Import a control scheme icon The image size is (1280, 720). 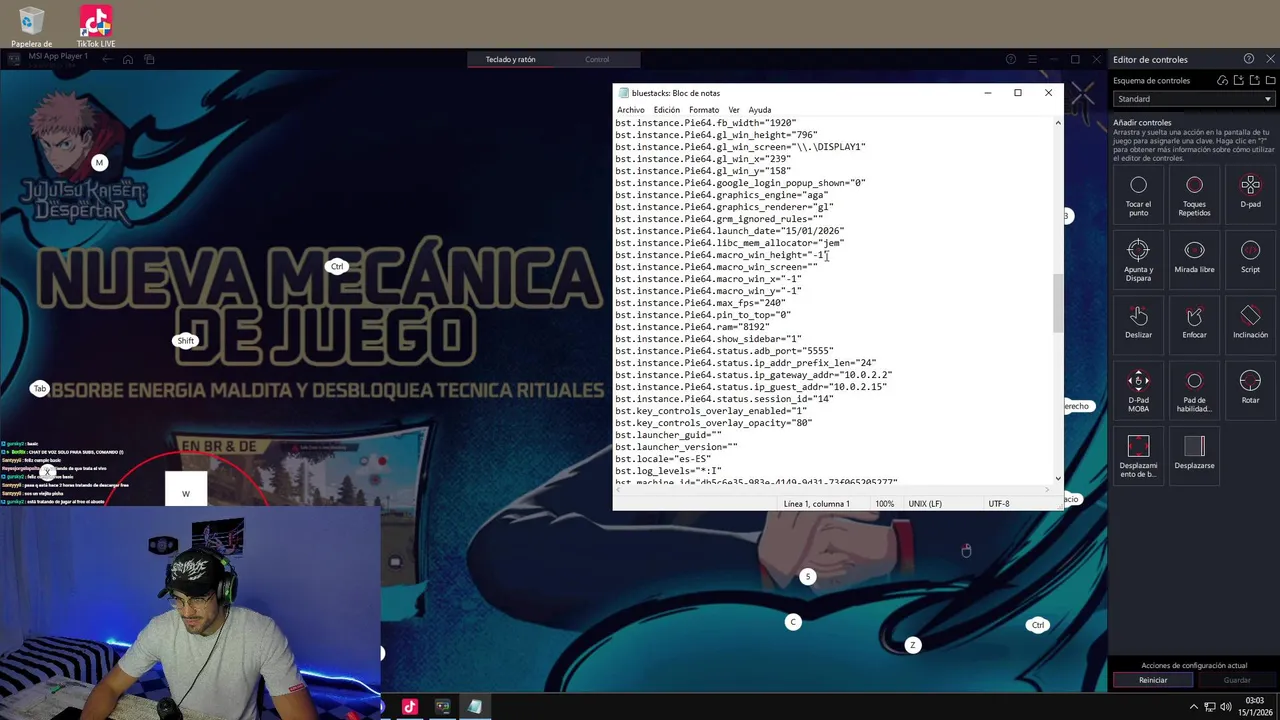[x=1238, y=80]
